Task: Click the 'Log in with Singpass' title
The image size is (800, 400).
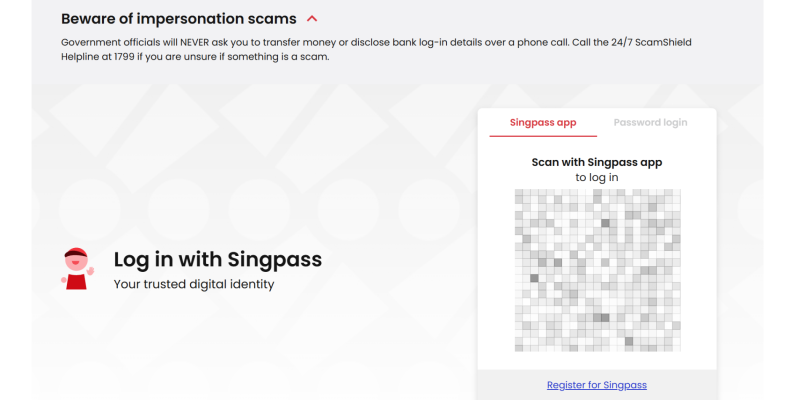Action: click(217, 260)
